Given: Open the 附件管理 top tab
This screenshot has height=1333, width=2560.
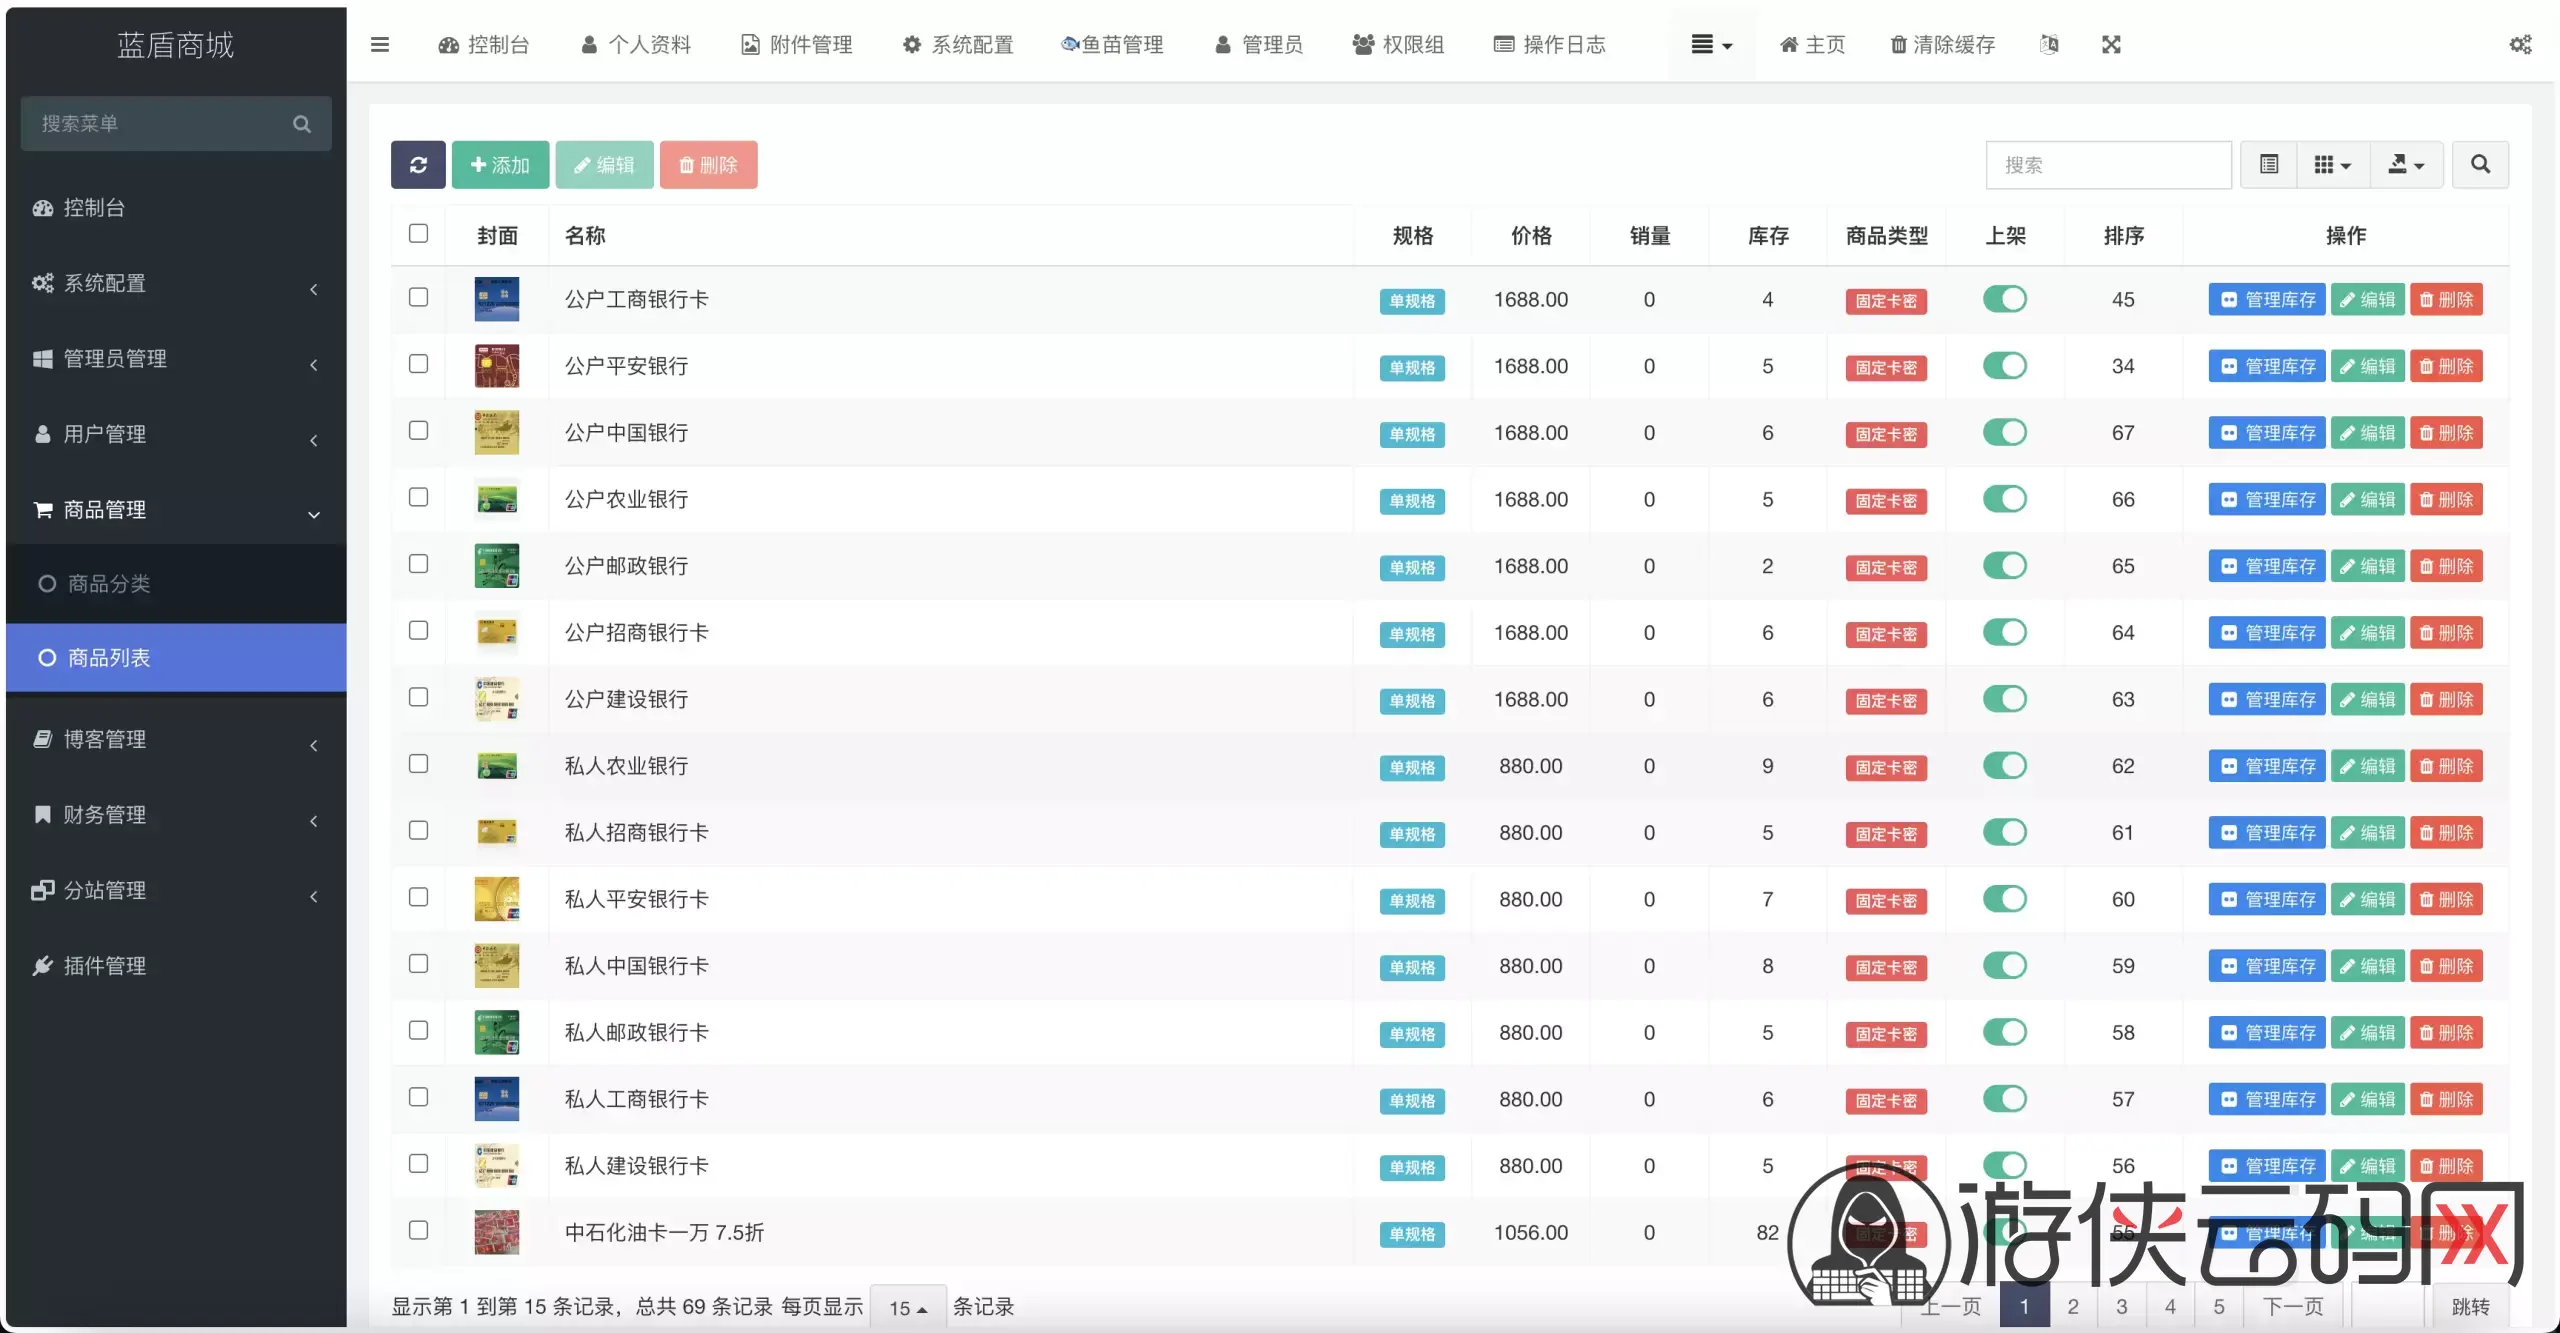Looking at the screenshot, I should point(797,44).
